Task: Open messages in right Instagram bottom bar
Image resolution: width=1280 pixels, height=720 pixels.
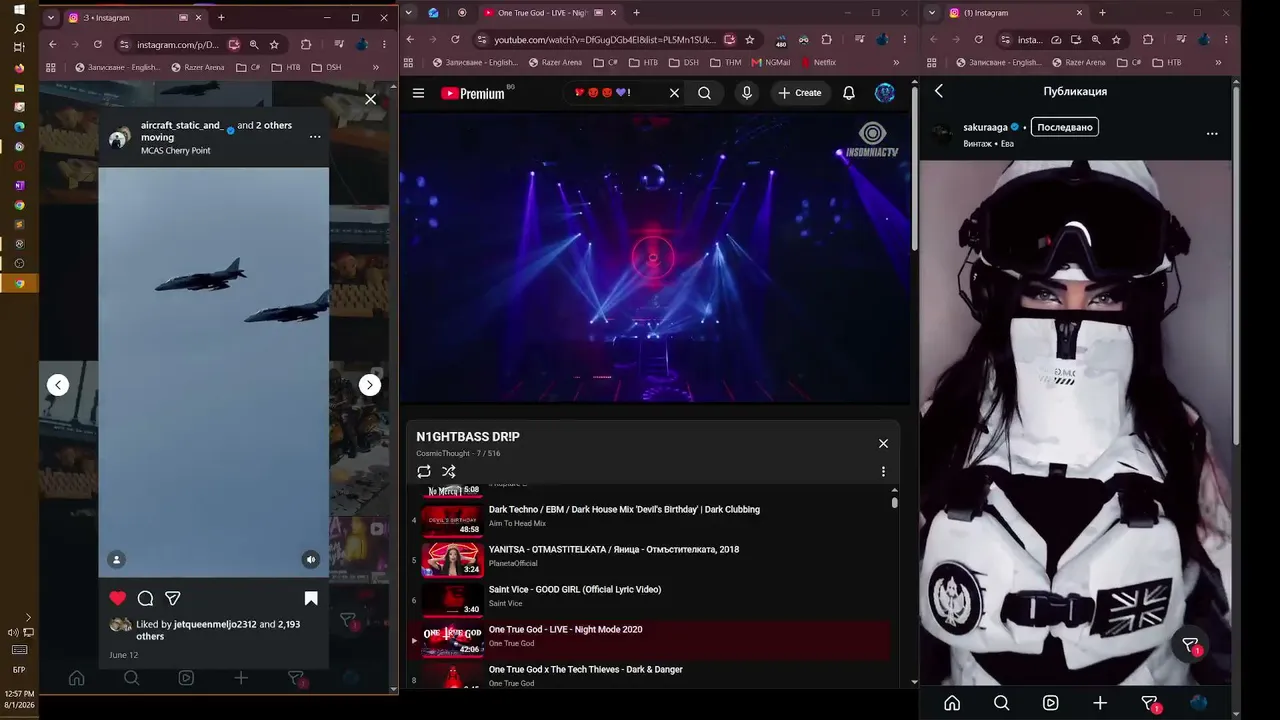Action: tap(1150, 704)
